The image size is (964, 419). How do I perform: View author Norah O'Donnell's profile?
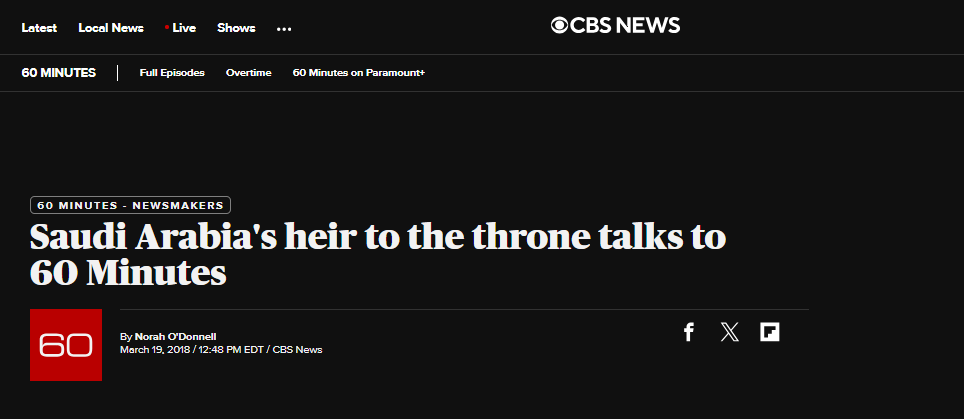click(176, 337)
